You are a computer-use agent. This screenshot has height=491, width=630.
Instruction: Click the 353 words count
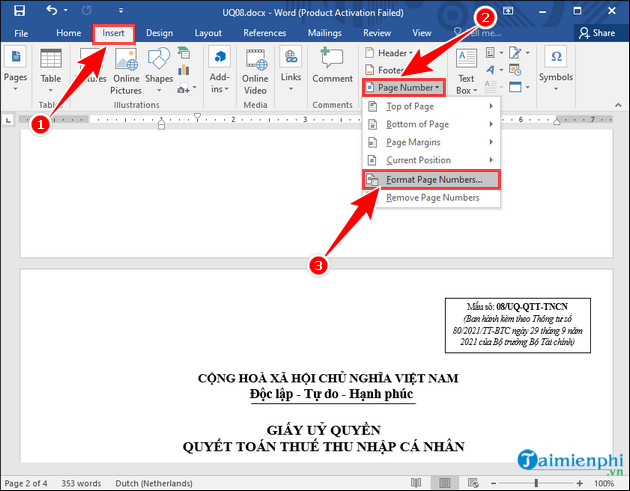(x=81, y=483)
